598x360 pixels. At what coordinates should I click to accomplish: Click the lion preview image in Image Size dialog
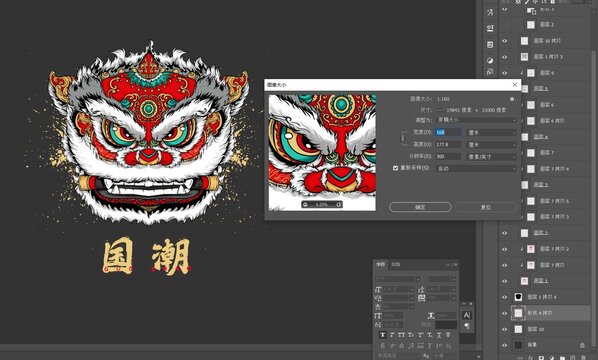[x=322, y=153]
